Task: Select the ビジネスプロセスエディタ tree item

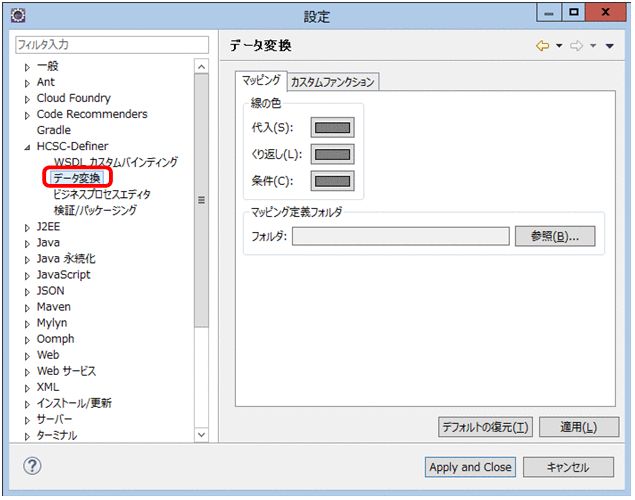Action: [x=102, y=194]
